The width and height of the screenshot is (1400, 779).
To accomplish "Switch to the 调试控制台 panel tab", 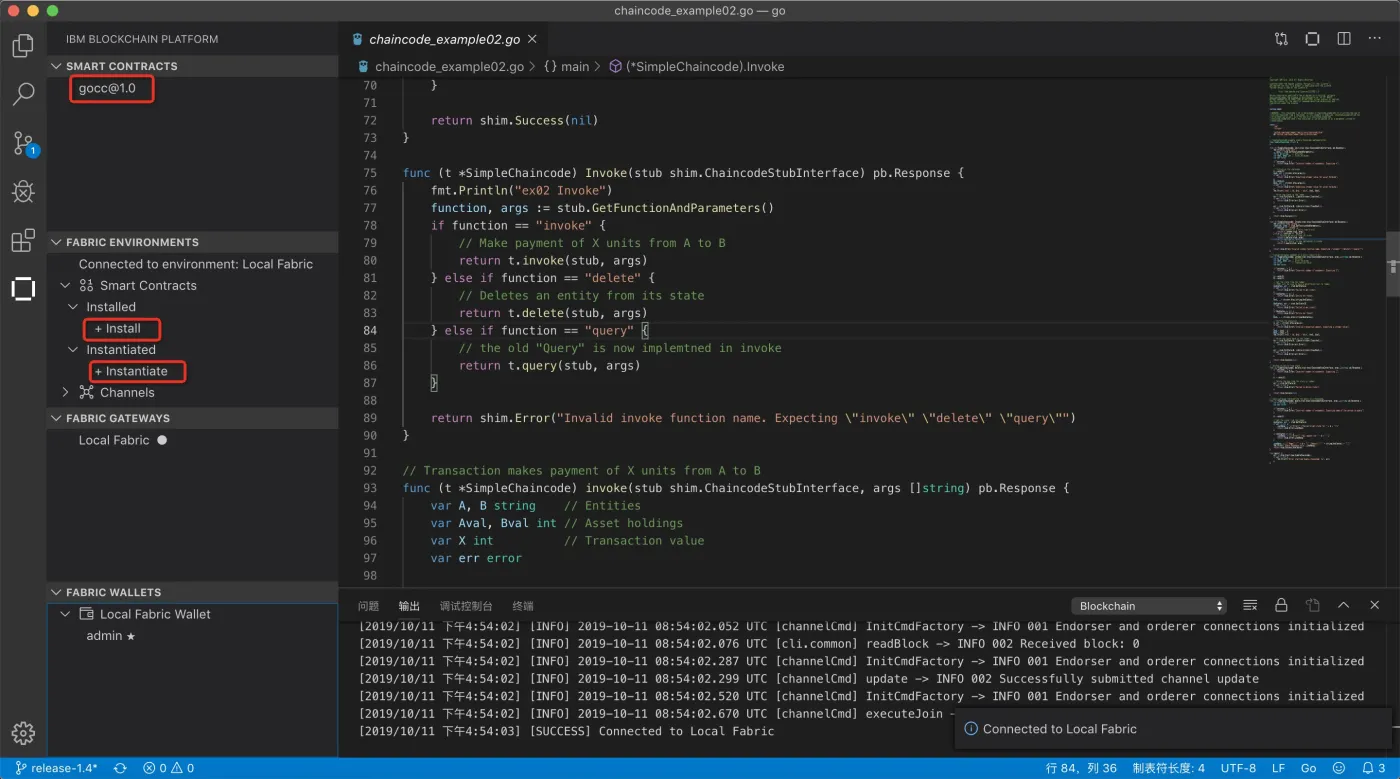I will 466,606.
